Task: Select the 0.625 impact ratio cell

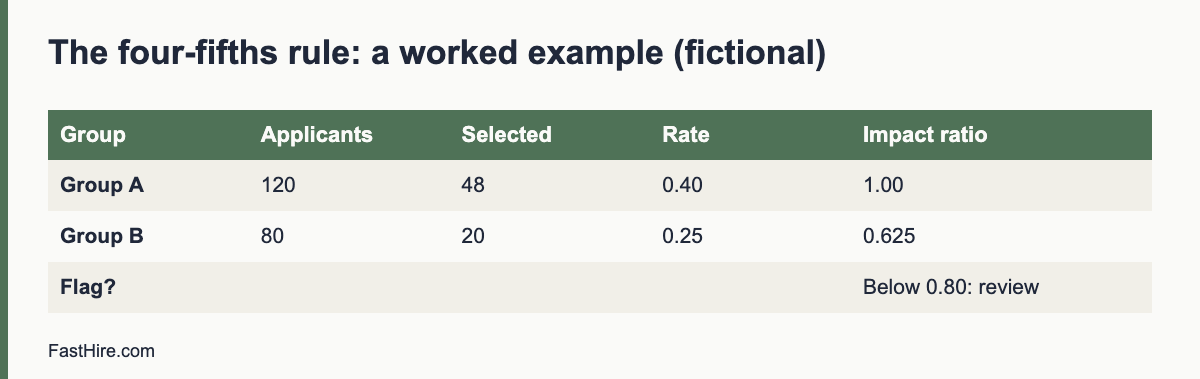Action: coord(889,236)
